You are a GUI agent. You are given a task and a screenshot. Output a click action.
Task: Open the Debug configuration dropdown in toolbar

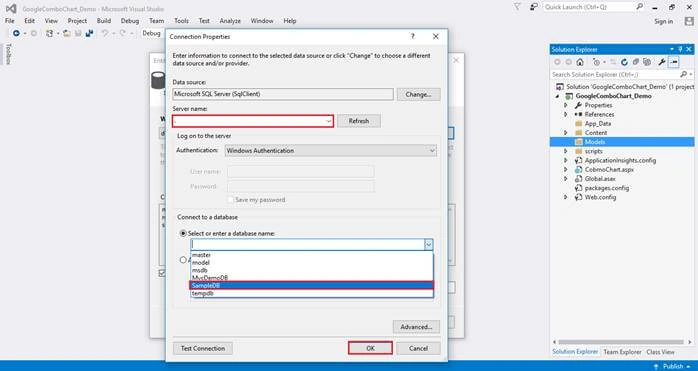tap(152, 33)
